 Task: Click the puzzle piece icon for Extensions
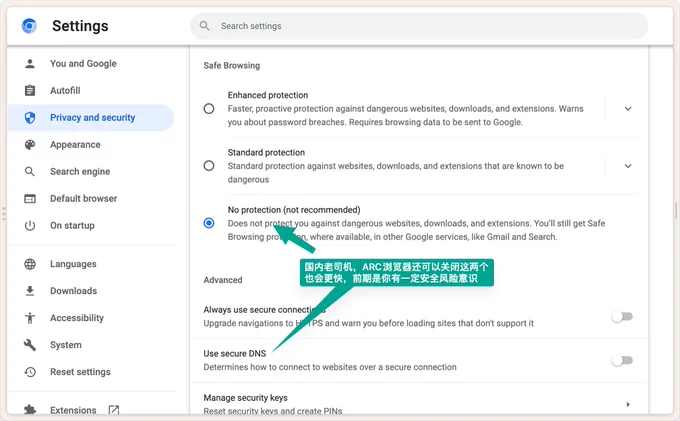click(30, 410)
